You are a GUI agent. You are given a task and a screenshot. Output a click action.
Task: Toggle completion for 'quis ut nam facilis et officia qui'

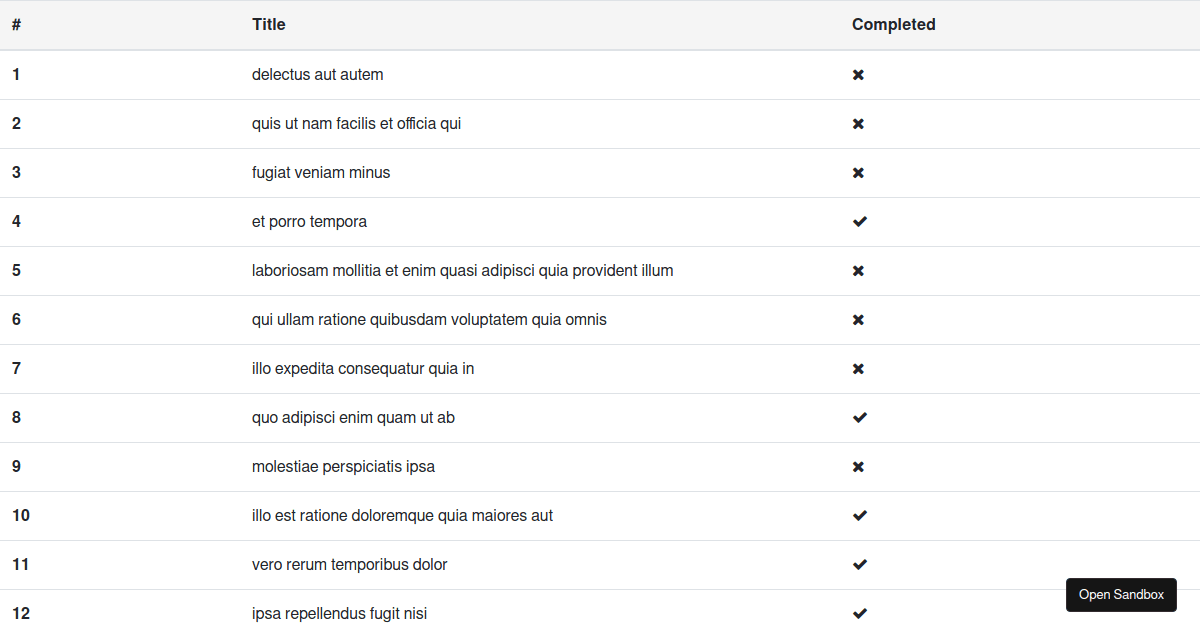tap(858, 123)
